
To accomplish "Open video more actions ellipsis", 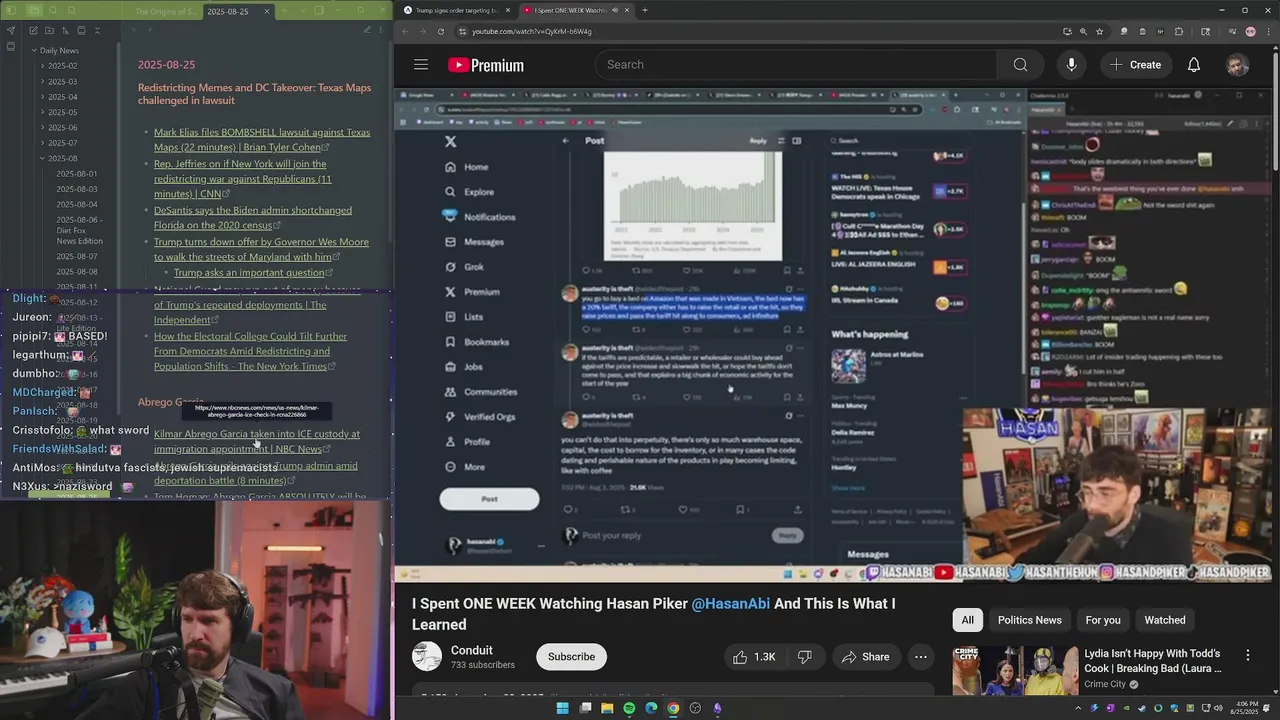I will click(921, 657).
